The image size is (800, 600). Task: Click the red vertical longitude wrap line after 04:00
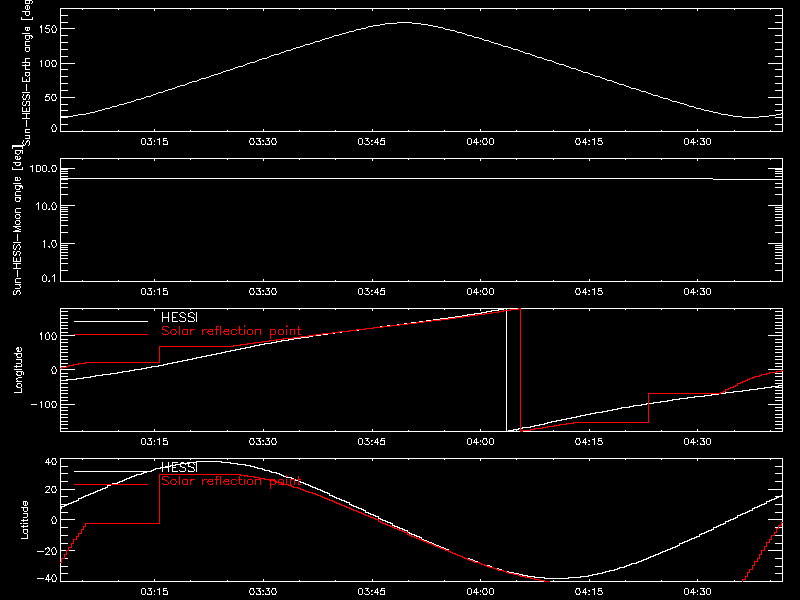coord(520,370)
